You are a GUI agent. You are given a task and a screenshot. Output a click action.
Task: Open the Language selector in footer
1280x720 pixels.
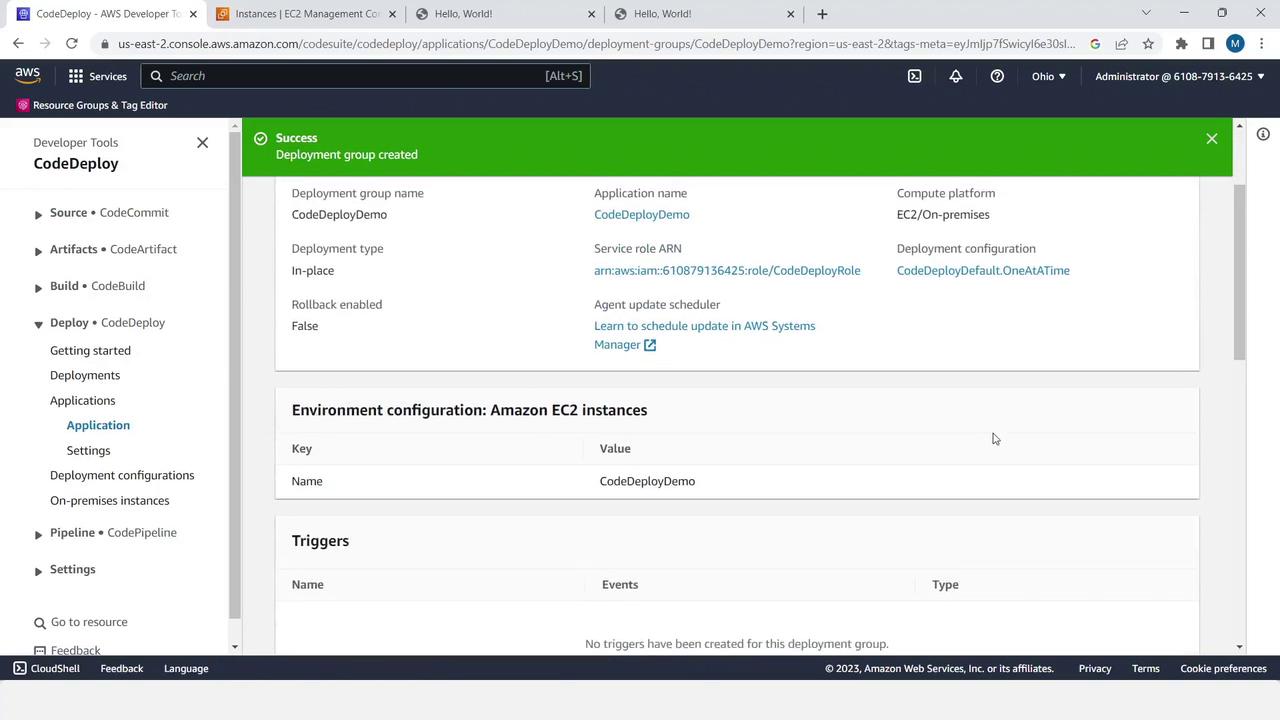pos(186,668)
